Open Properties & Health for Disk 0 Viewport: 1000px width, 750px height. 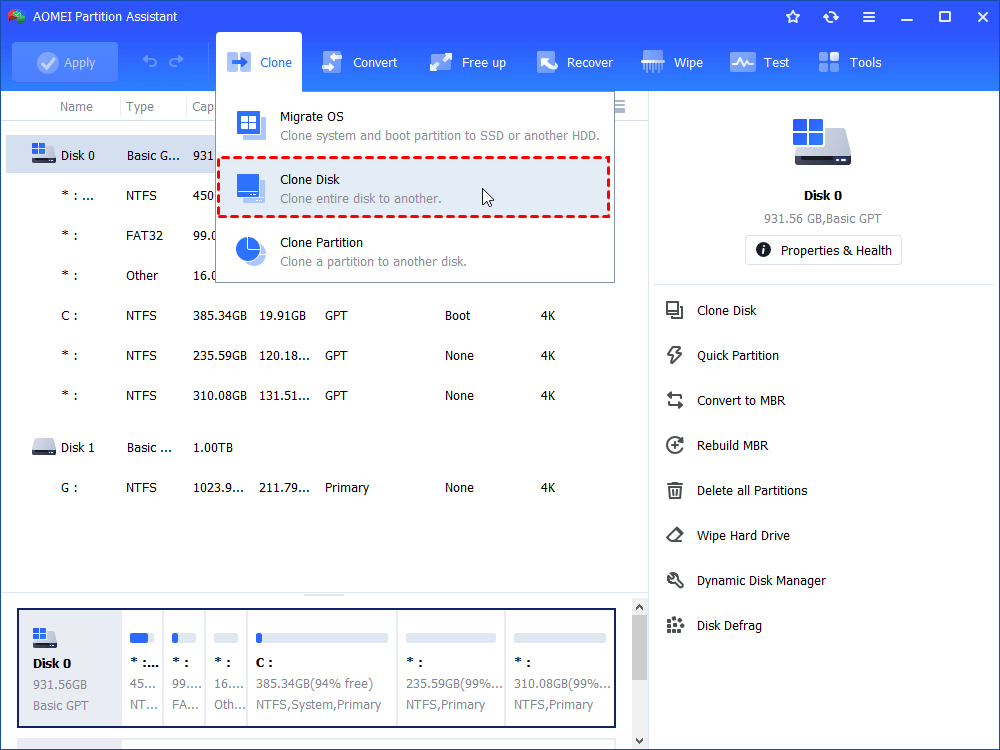pyautogui.click(x=823, y=250)
